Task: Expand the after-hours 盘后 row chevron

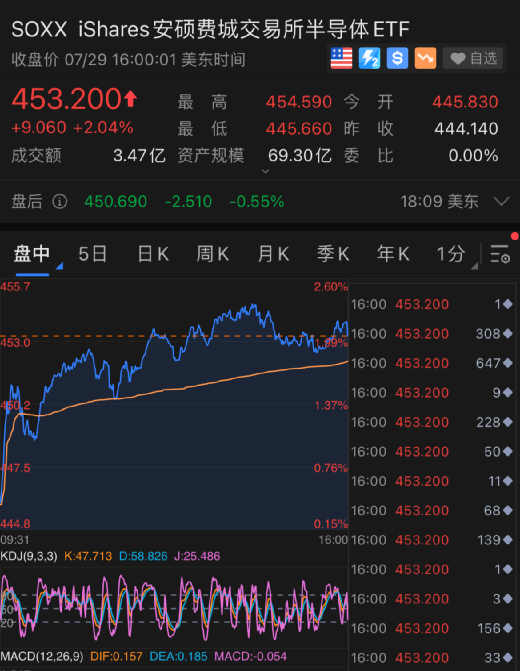Action: click(502, 201)
